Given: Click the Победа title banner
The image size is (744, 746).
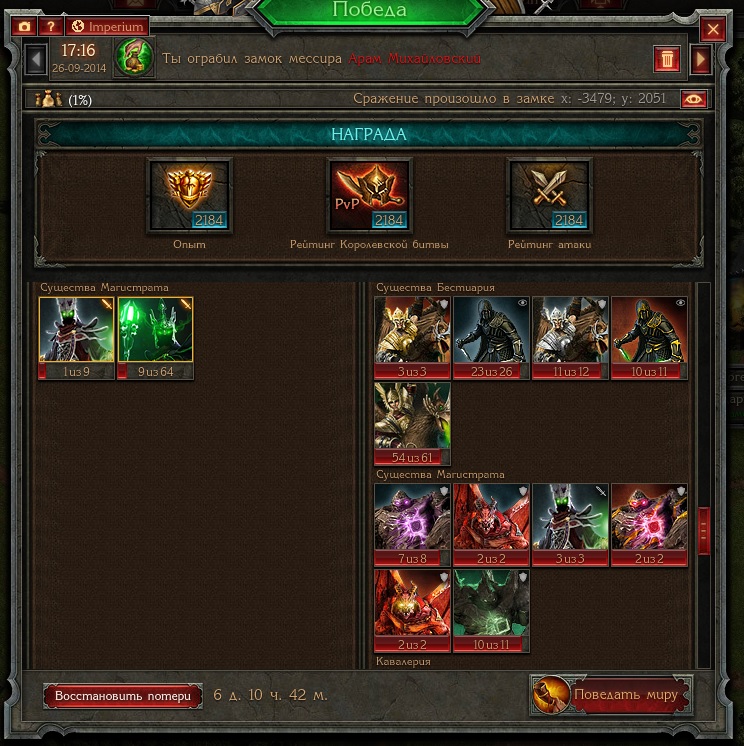Looking at the screenshot, I should (x=369, y=10).
